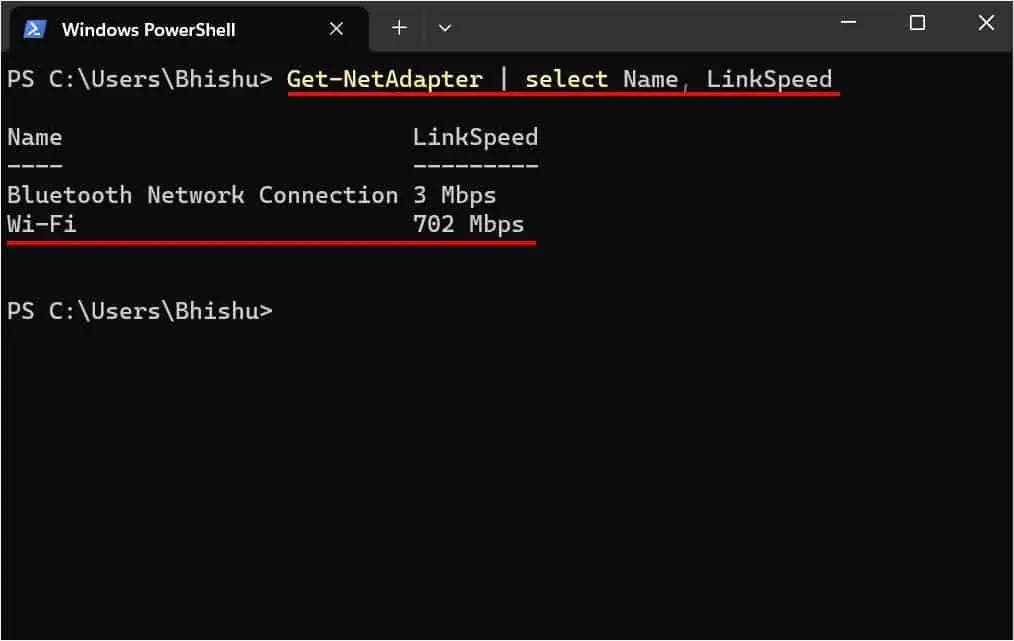The image size is (1014, 641).
Task: Place cursor at the active PowerShell prompt
Action: click(290, 311)
